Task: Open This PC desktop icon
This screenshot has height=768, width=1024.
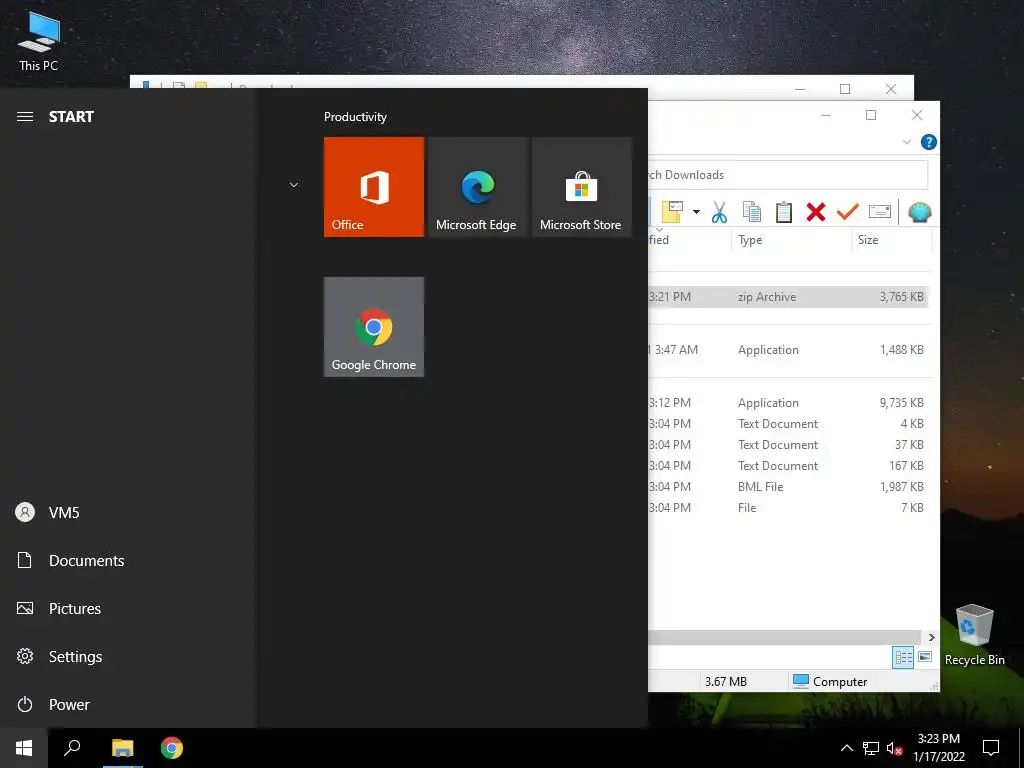Action: pyautogui.click(x=39, y=40)
